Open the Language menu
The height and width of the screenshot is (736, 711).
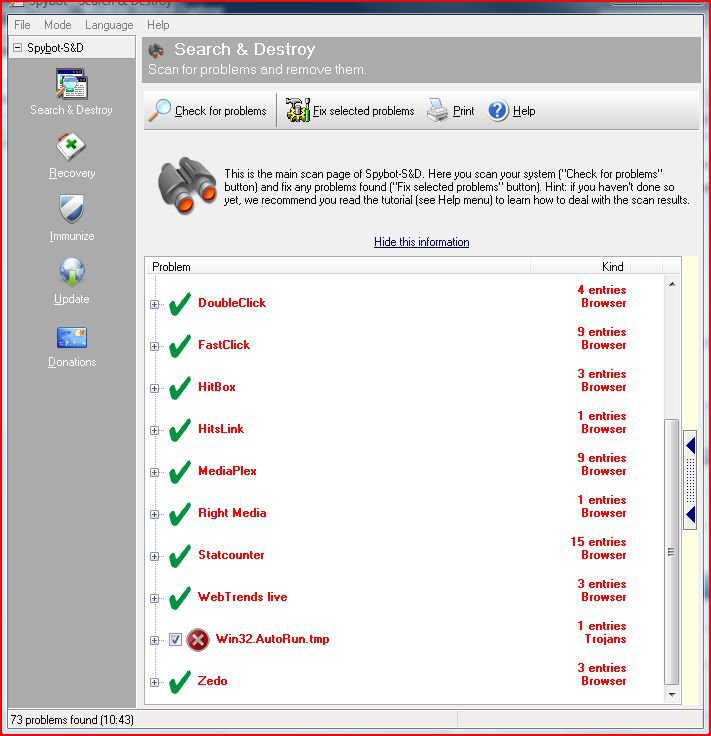tap(109, 25)
